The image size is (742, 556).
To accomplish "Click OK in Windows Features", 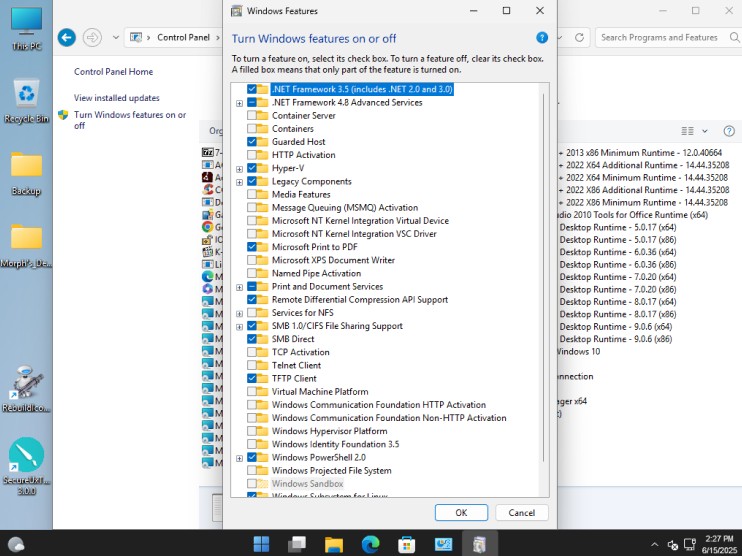I will coord(461,512).
